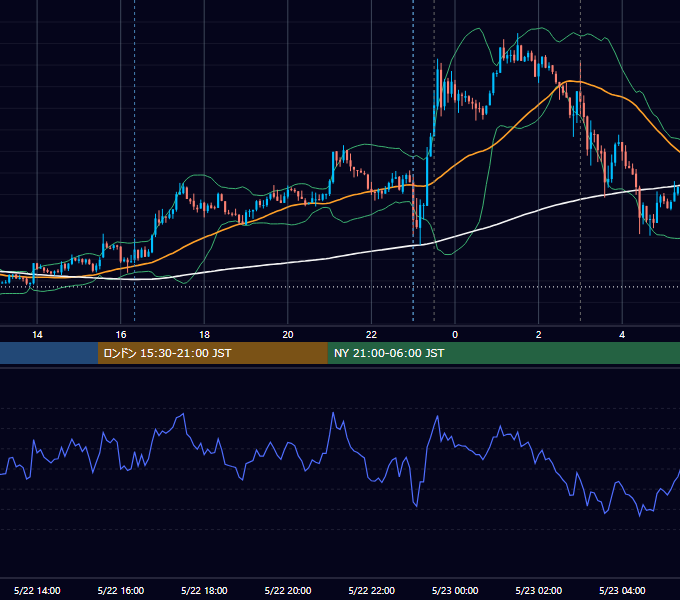Click hour label 18 on price chart axis
Image resolution: width=680 pixels, height=600 pixels.
pos(204,334)
